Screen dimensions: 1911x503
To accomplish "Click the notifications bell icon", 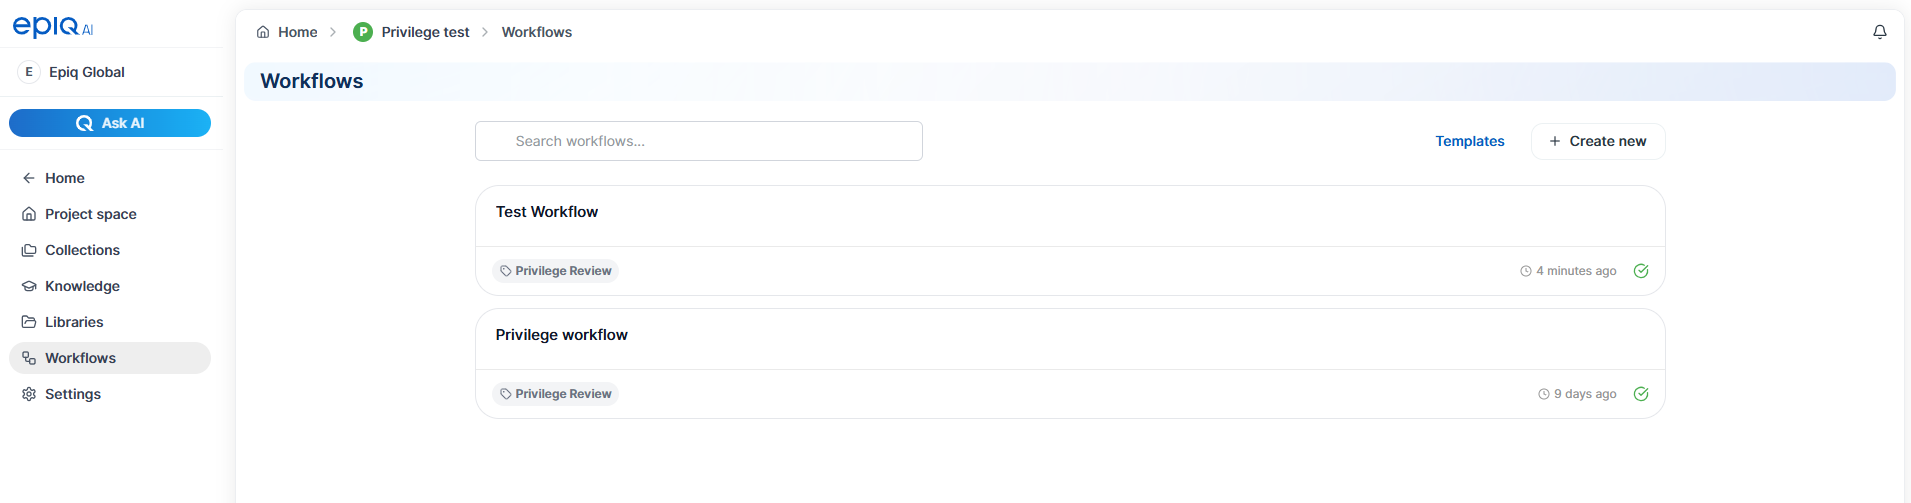I will (1879, 32).
